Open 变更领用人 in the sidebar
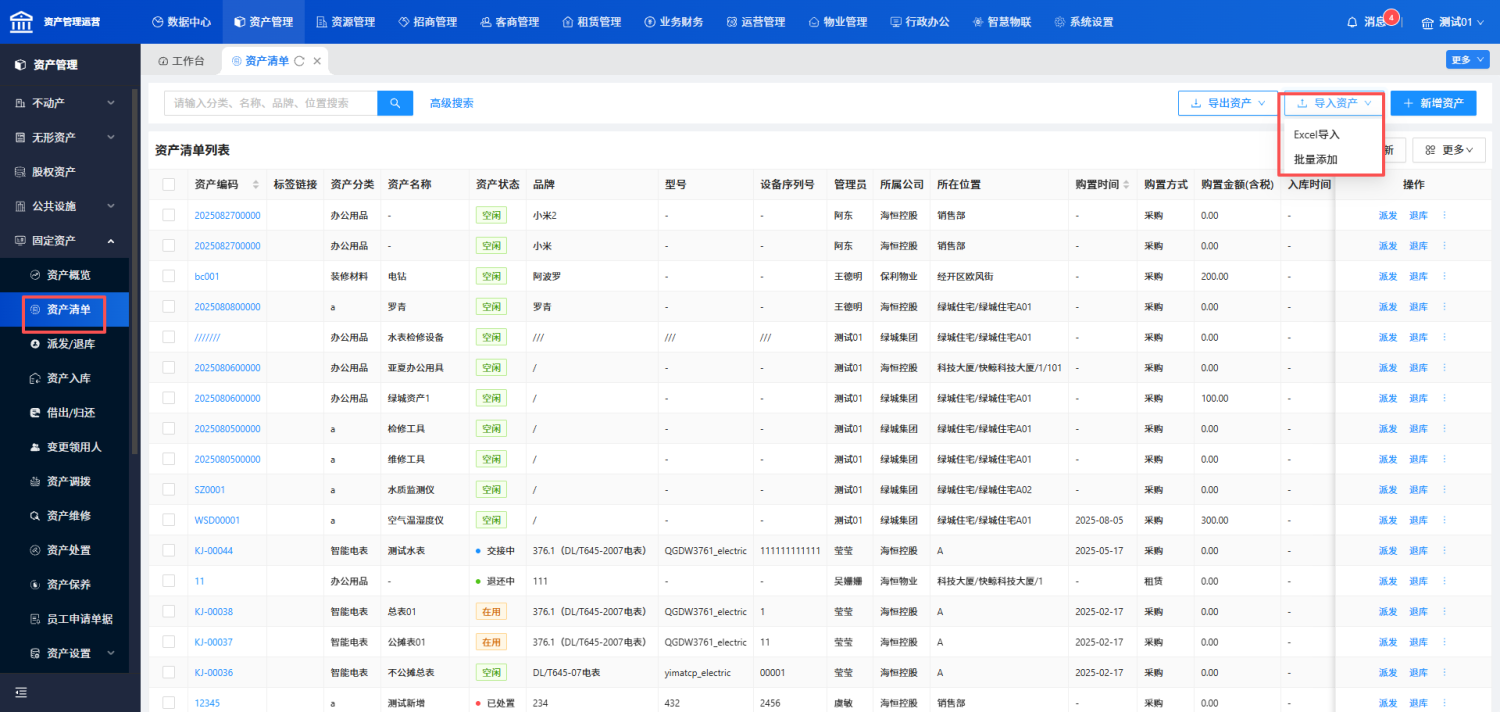Viewport: 1500px width, 712px height. pyautogui.click(x=65, y=447)
